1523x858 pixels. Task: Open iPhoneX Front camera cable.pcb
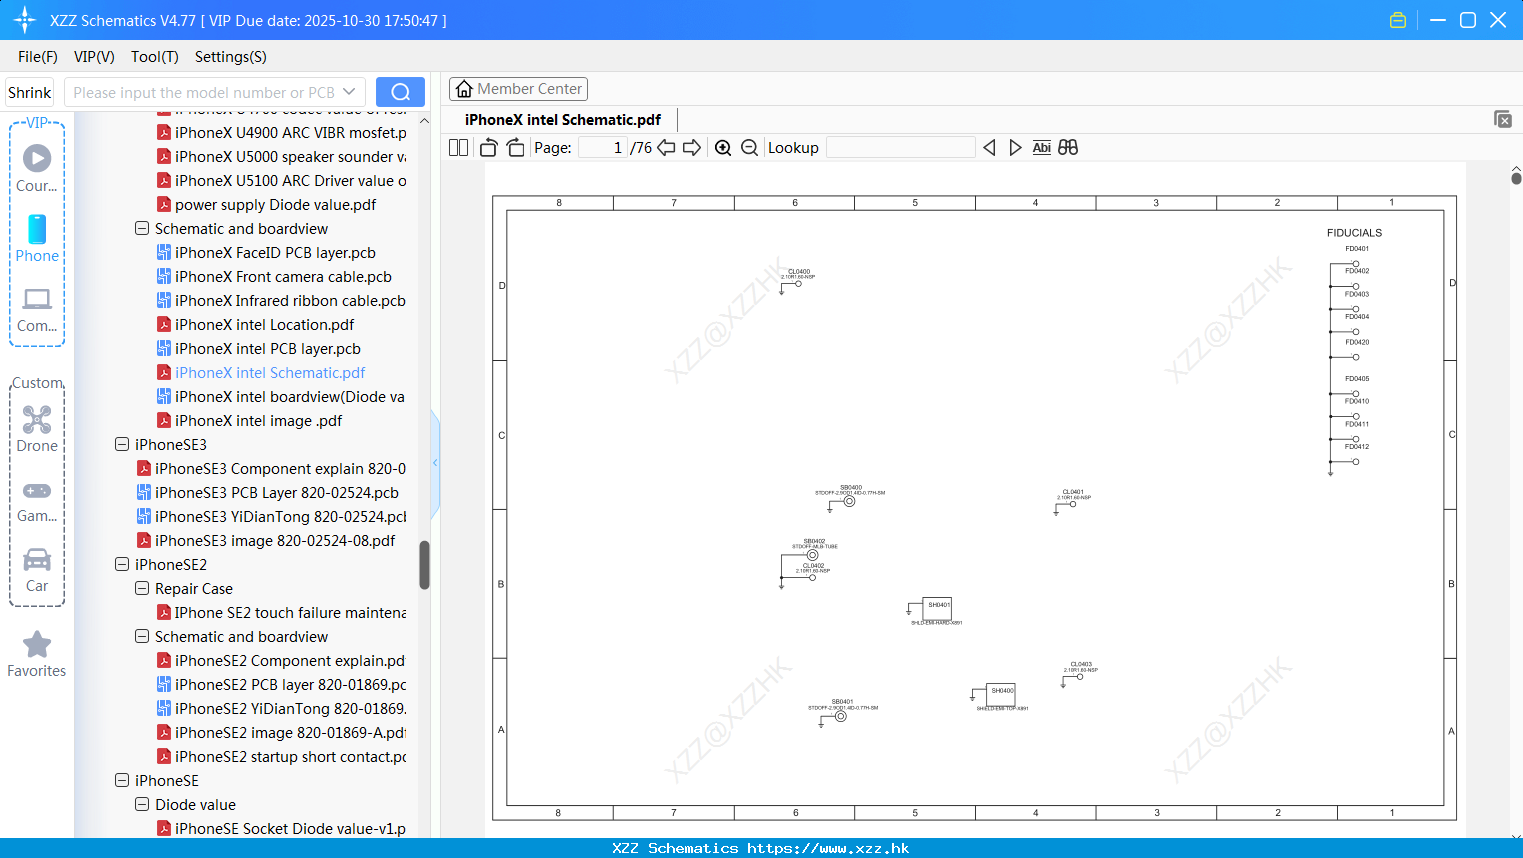(283, 277)
